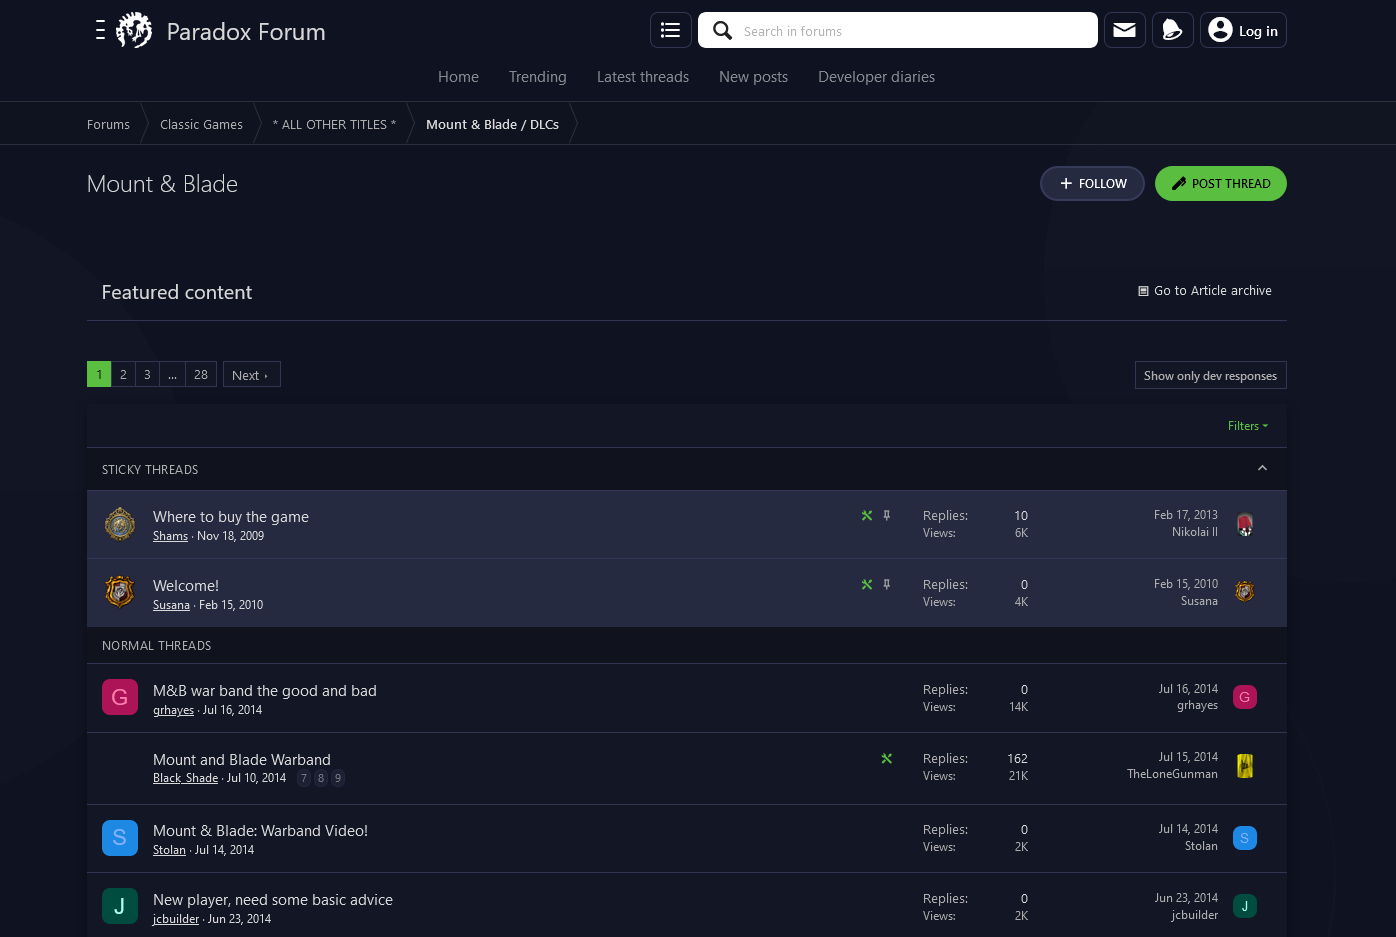This screenshot has width=1396, height=937.
Task: Go to ALL OTHER TITLES breadcrumb
Action: click(334, 124)
